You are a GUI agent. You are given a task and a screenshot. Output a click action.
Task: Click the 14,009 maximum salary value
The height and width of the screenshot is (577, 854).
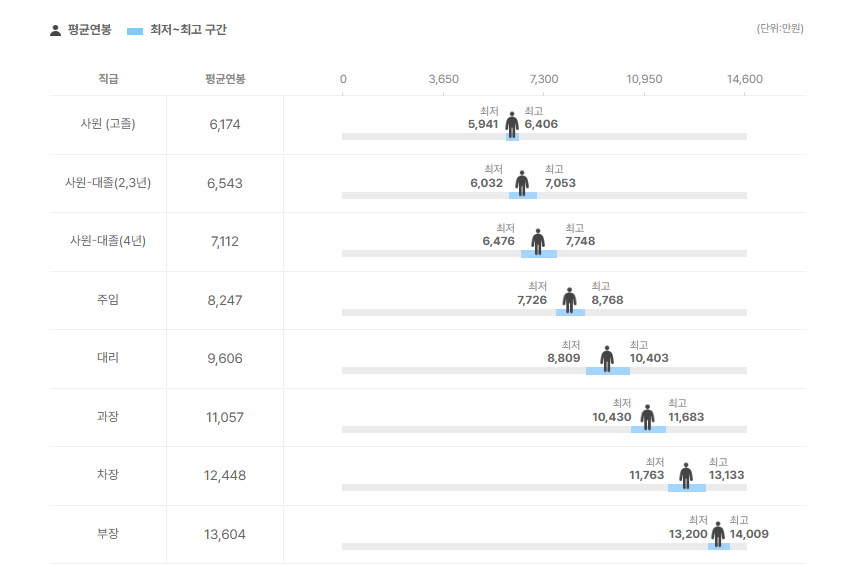pyautogui.click(x=749, y=534)
